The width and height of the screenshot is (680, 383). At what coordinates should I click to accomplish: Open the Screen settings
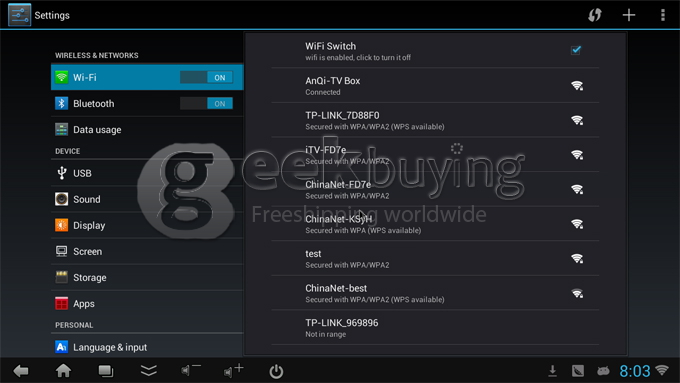pos(147,251)
